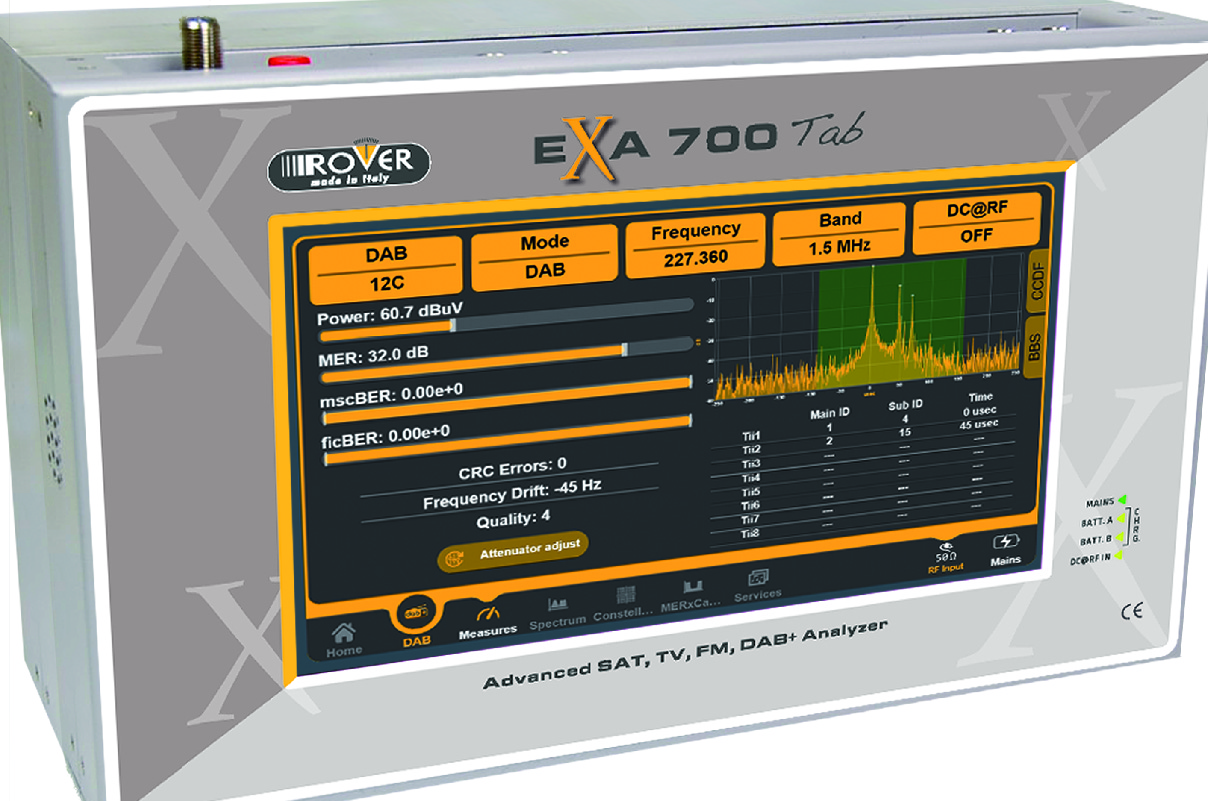This screenshot has width=1208, height=801.
Task: Click the impulse response spectrum graph
Action: click(x=868, y=327)
